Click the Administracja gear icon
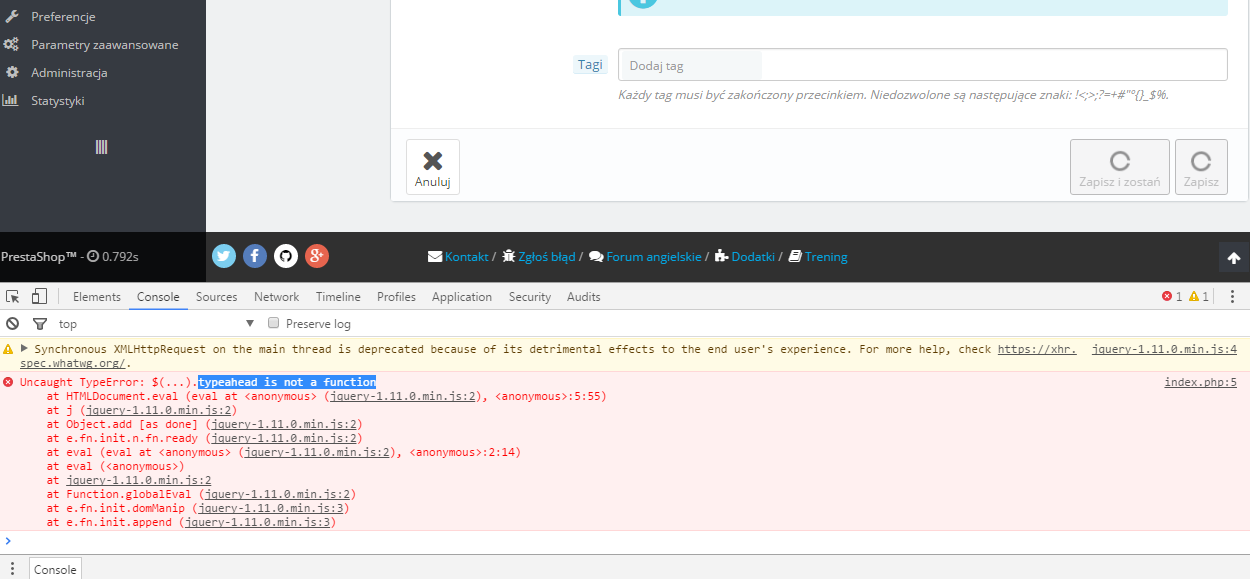This screenshot has height=579, width=1250. (x=12, y=73)
